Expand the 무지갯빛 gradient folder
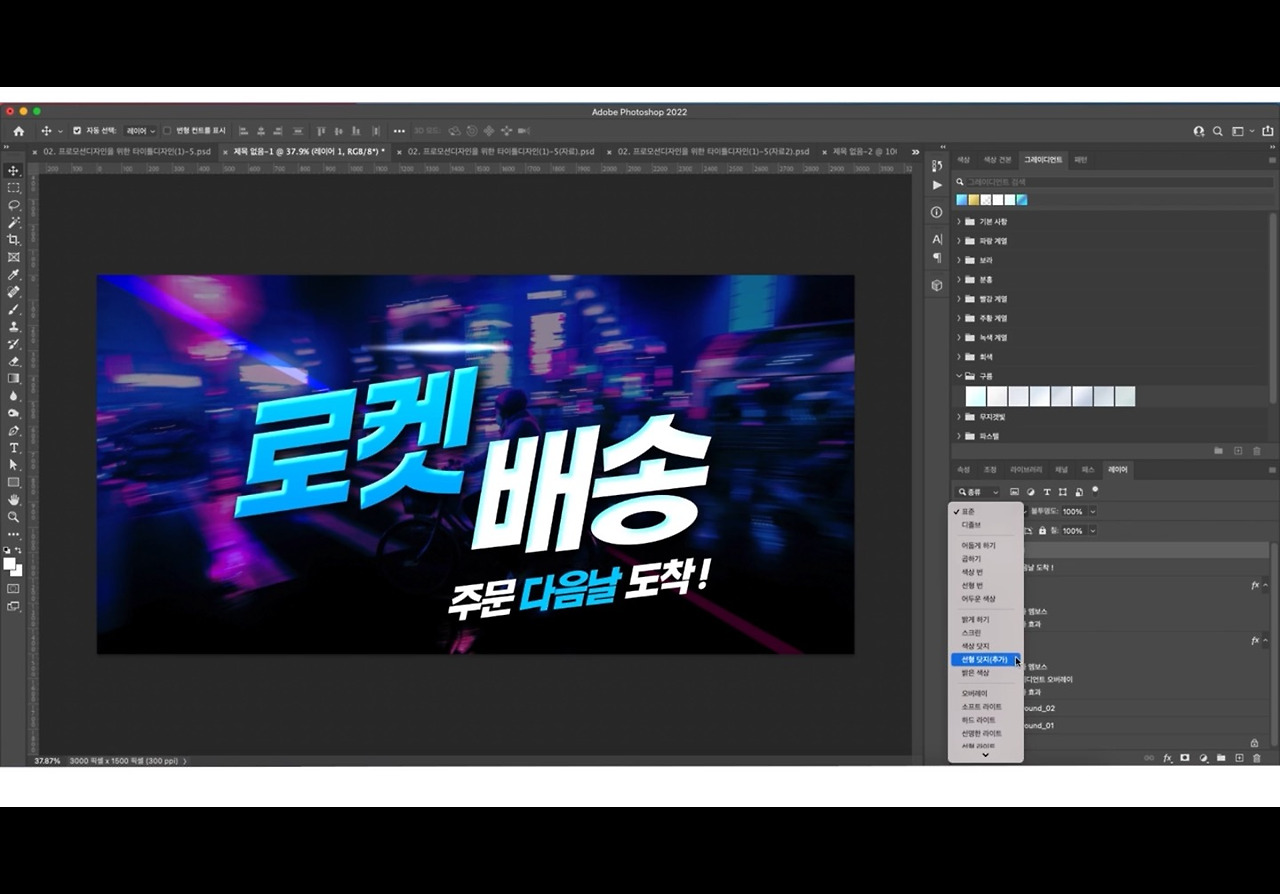The height and width of the screenshot is (894, 1280). 958,416
